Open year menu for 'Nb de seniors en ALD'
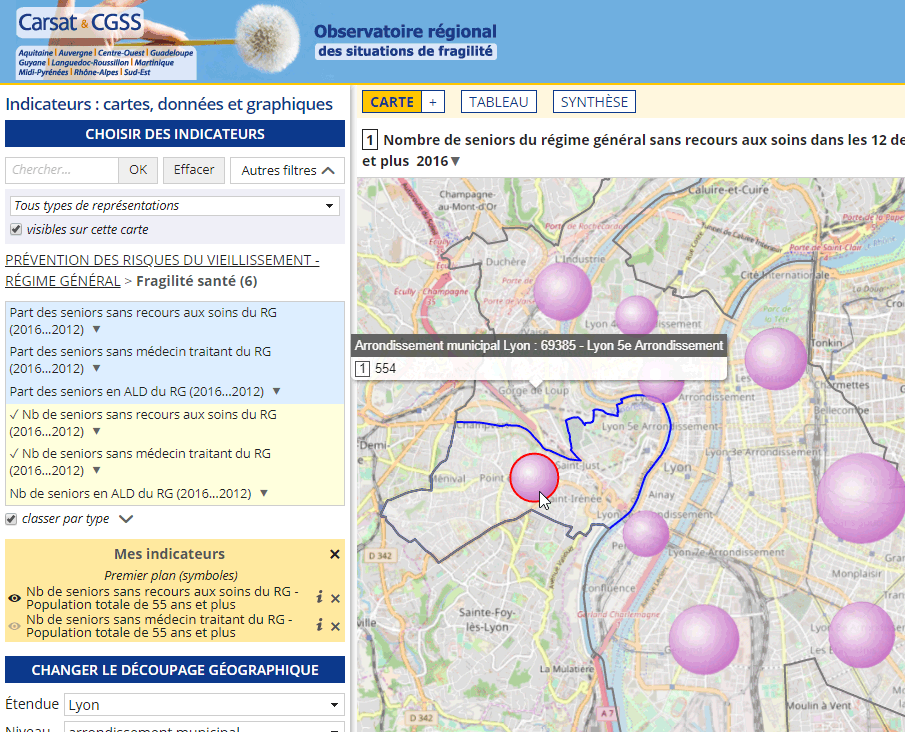 pyautogui.click(x=264, y=494)
